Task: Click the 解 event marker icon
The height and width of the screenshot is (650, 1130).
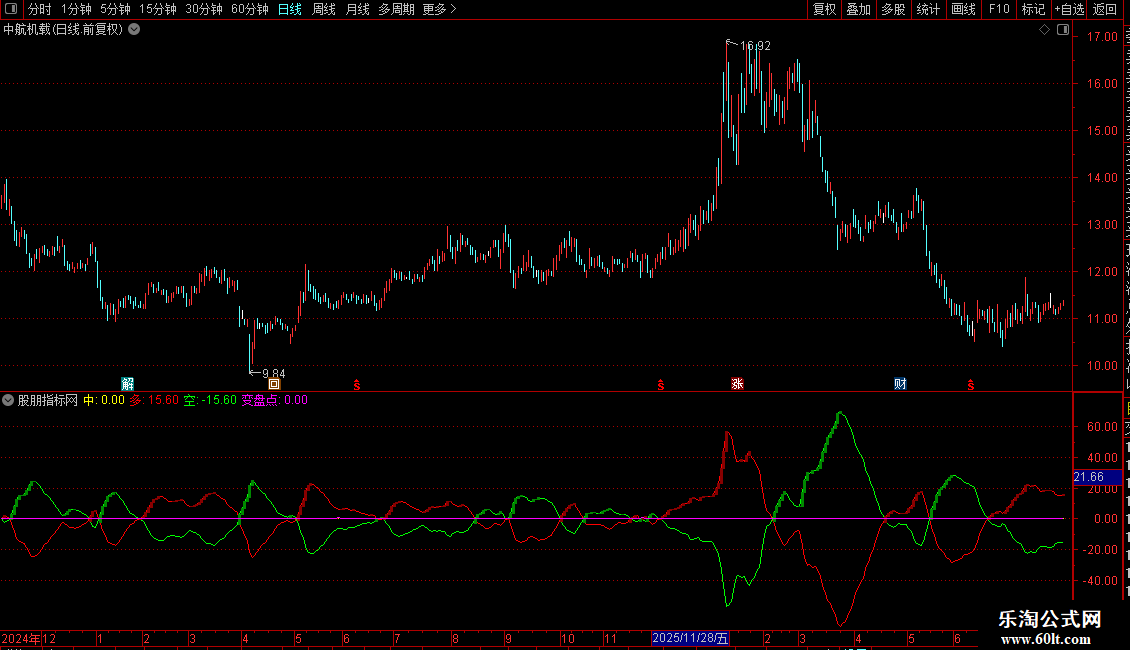Action: coord(128,383)
